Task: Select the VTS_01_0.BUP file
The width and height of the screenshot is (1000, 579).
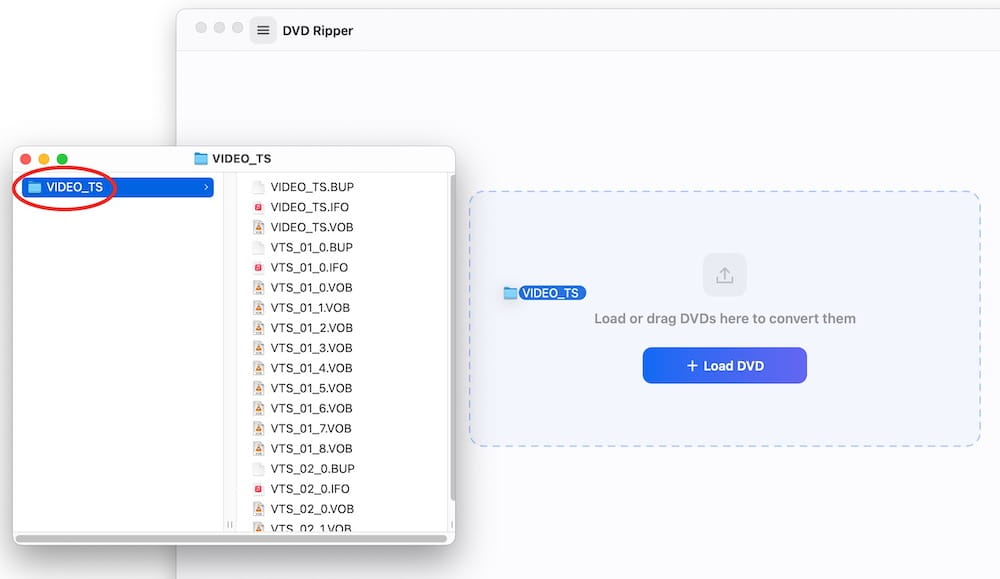Action: (311, 247)
